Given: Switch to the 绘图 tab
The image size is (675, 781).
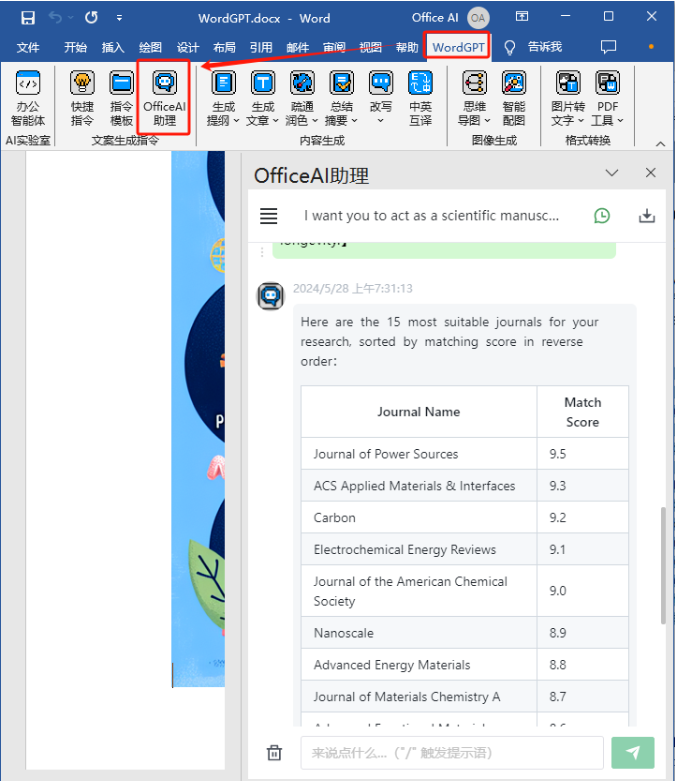Looking at the screenshot, I should [150, 47].
